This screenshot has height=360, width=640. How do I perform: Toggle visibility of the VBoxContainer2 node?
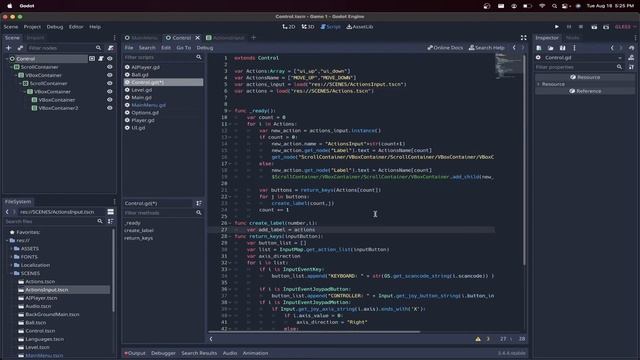tap(109, 108)
